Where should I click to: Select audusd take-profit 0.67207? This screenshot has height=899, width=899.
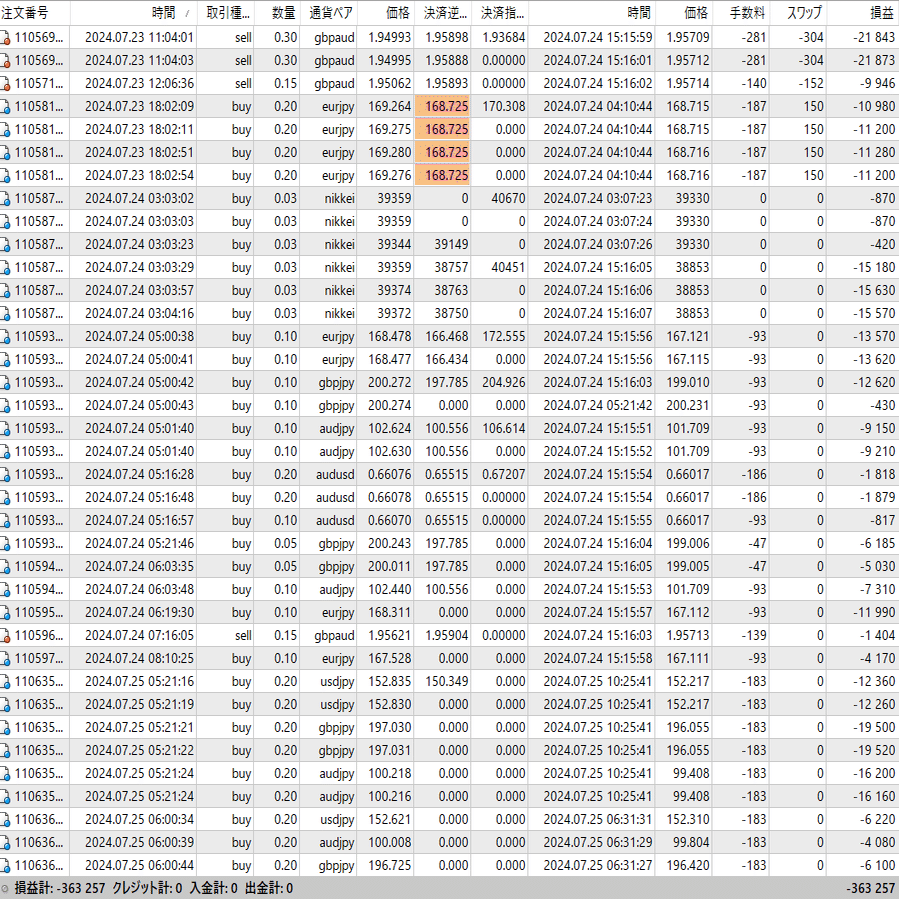[503, 475]
